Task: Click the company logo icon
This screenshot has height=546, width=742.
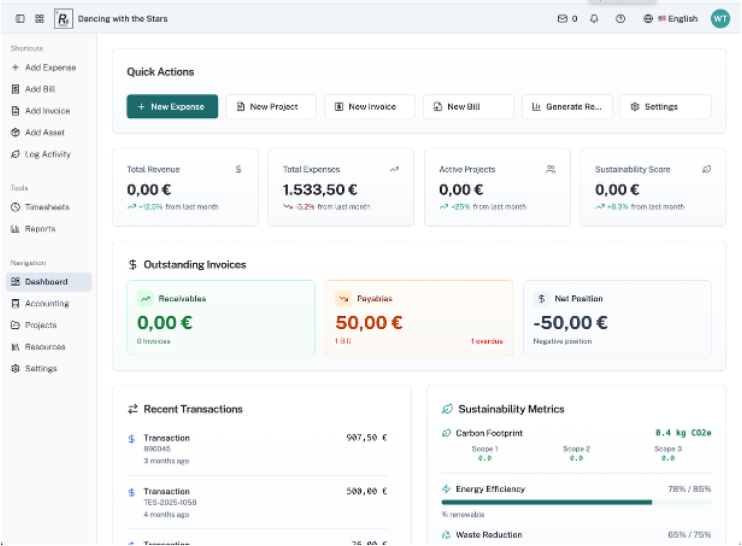Action: [x=64, y=18]
